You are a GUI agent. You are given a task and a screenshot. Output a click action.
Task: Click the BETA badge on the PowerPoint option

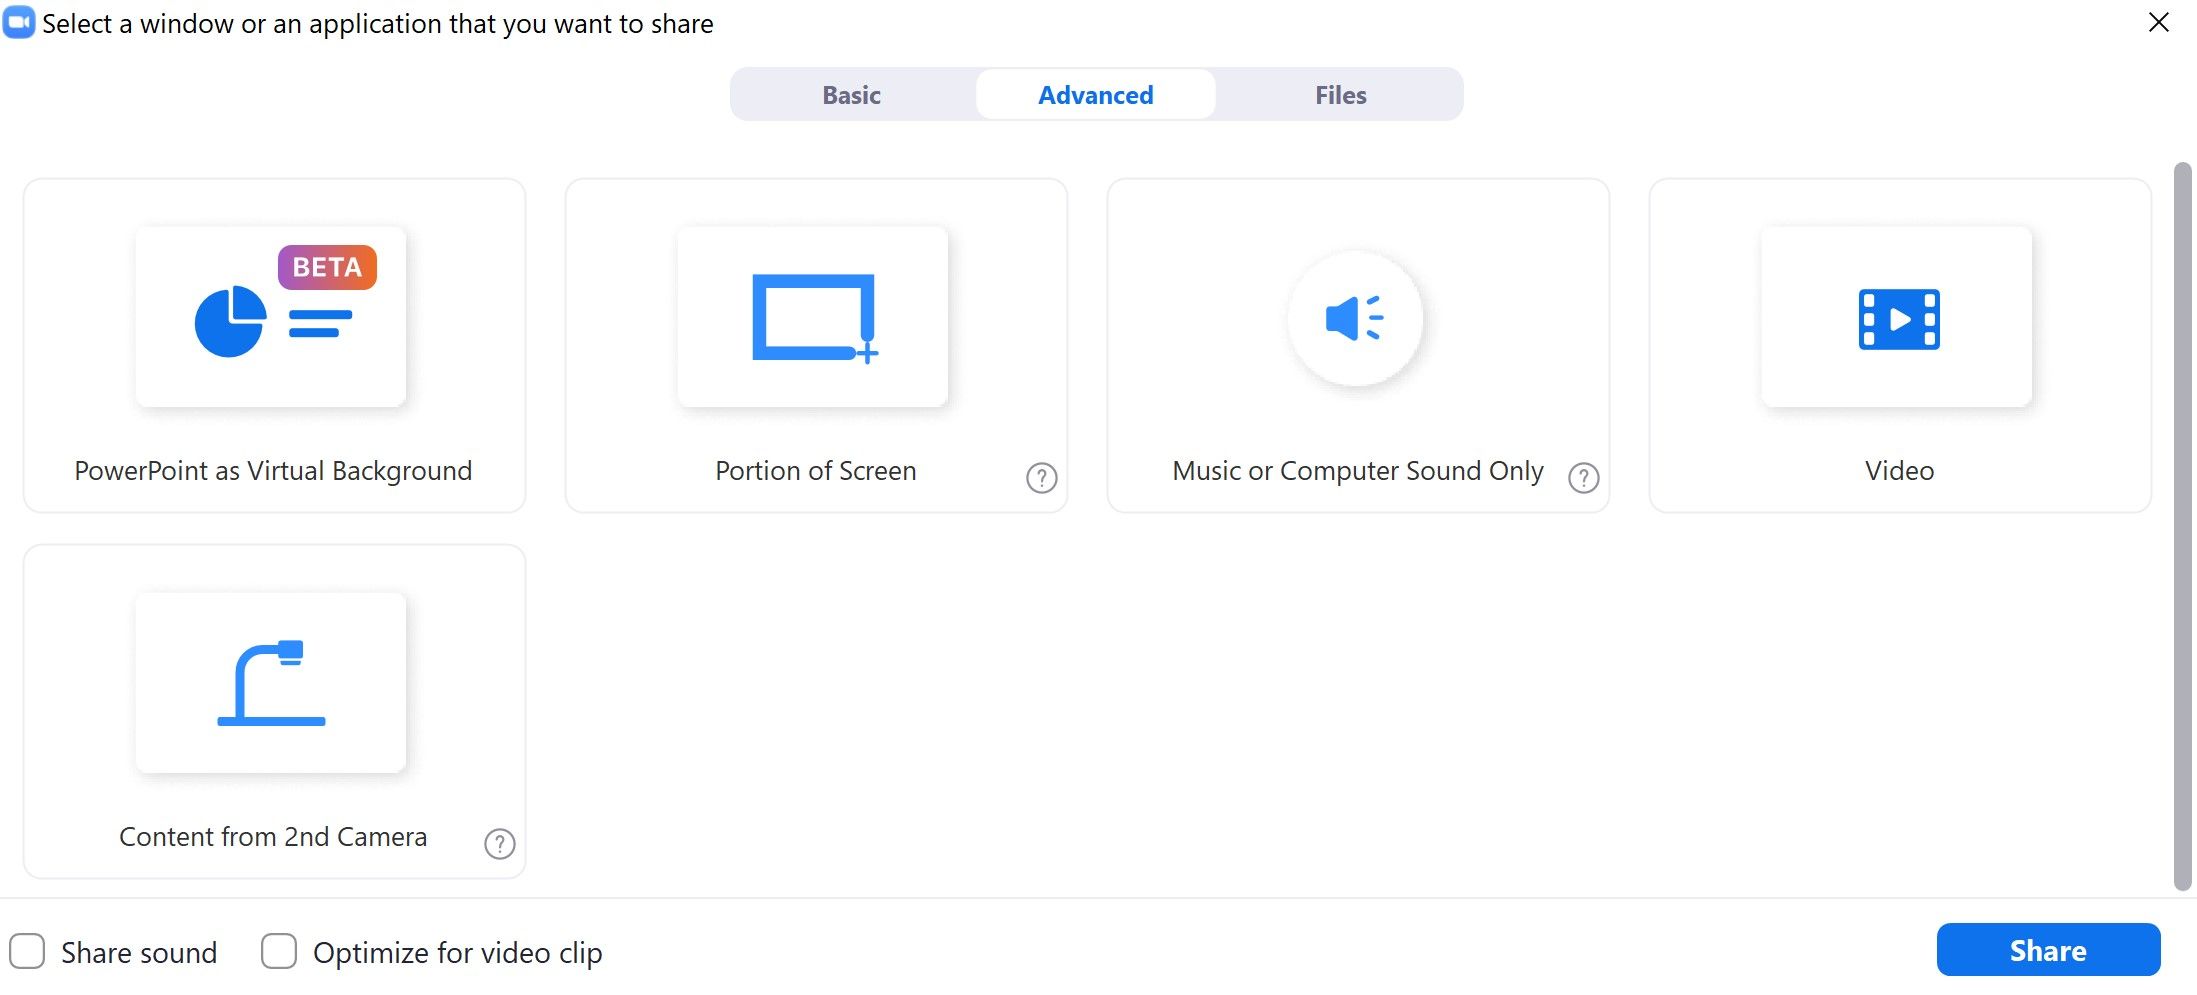pyautogui.click(x=327, y=266)
